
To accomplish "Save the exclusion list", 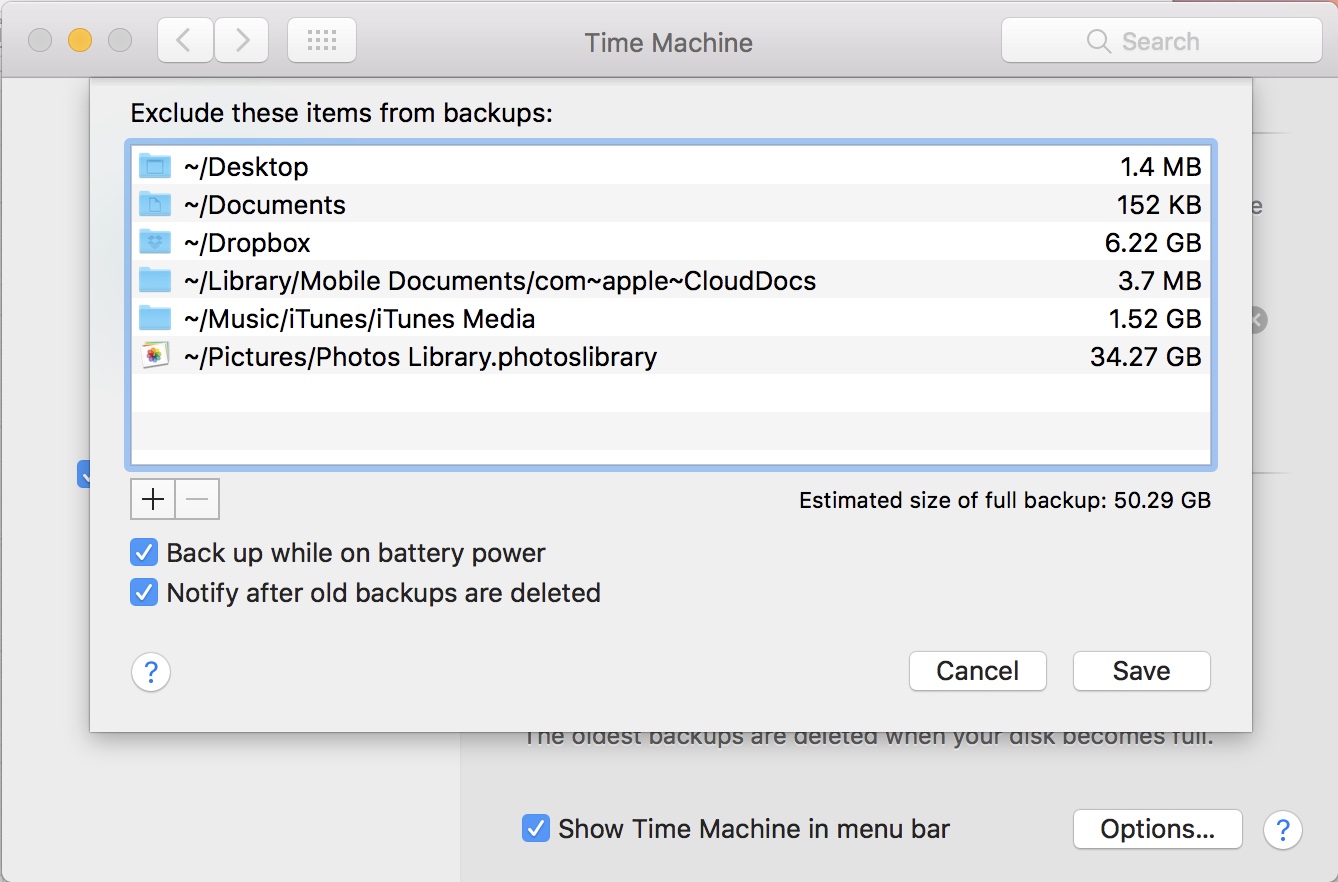I will 1142,671.
